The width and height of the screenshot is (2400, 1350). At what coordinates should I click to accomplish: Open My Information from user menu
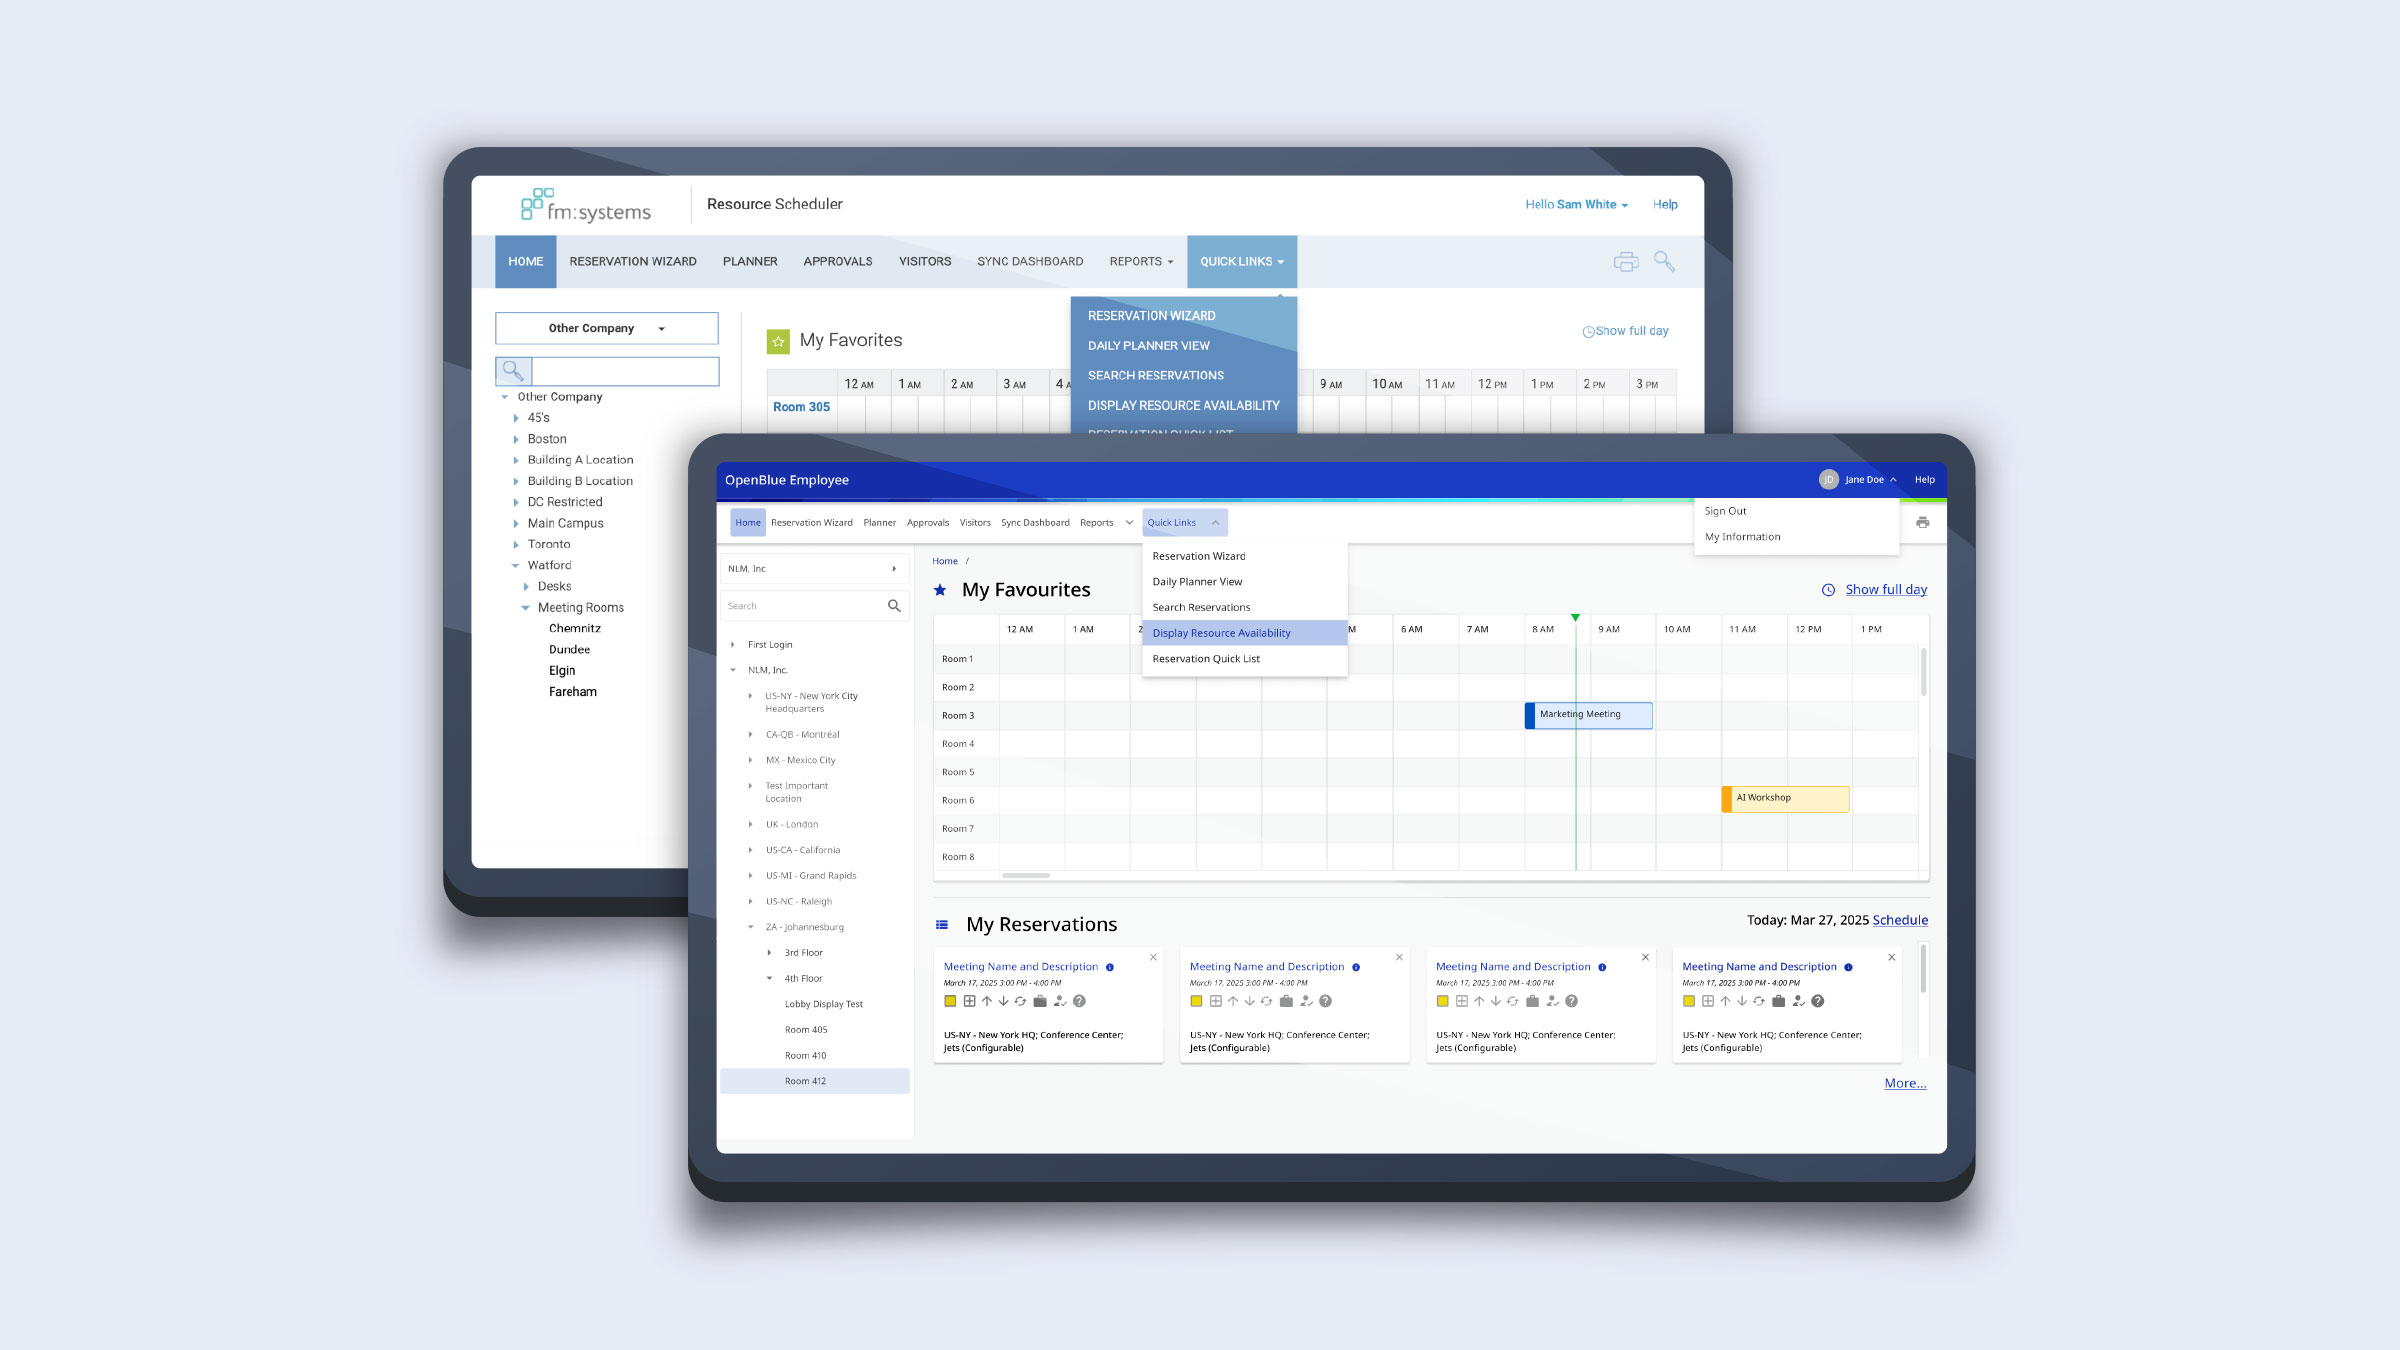(1742, 537)
